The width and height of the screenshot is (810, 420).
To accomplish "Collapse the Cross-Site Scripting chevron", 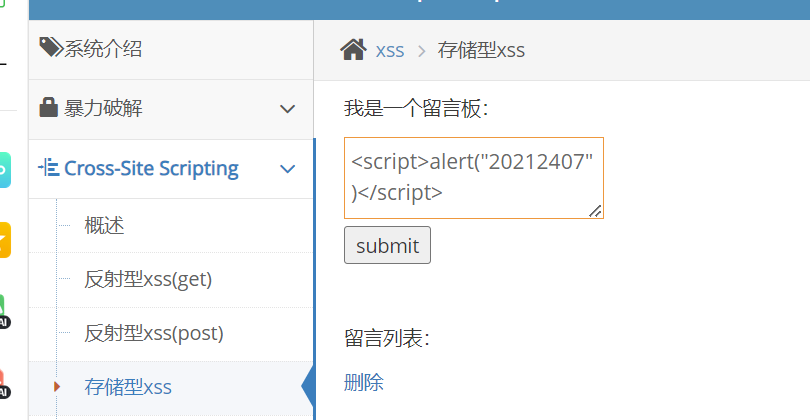I will (288, 169).
